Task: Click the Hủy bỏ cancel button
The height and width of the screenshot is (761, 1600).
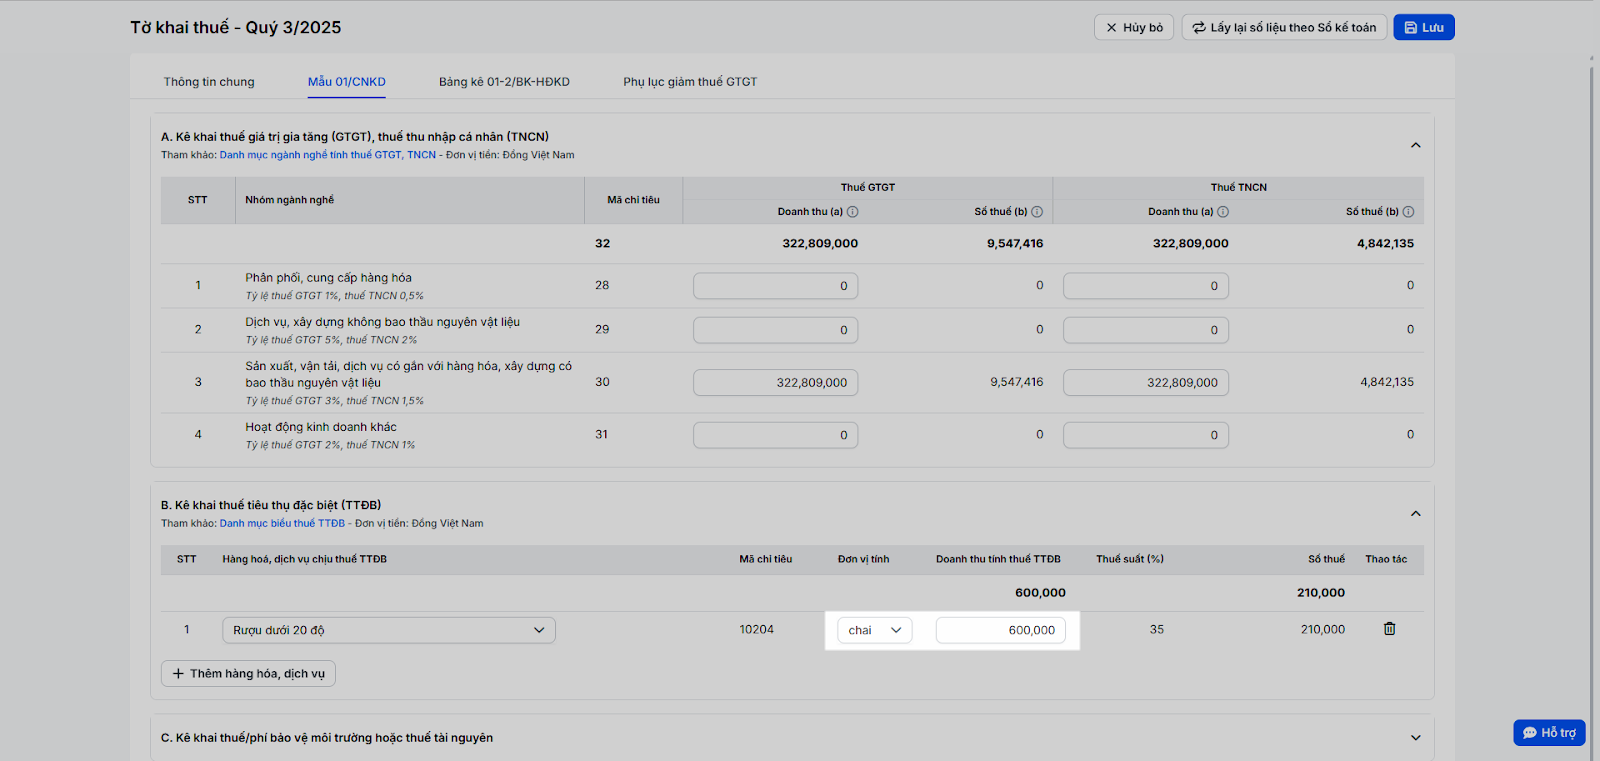Action: 1134,28
